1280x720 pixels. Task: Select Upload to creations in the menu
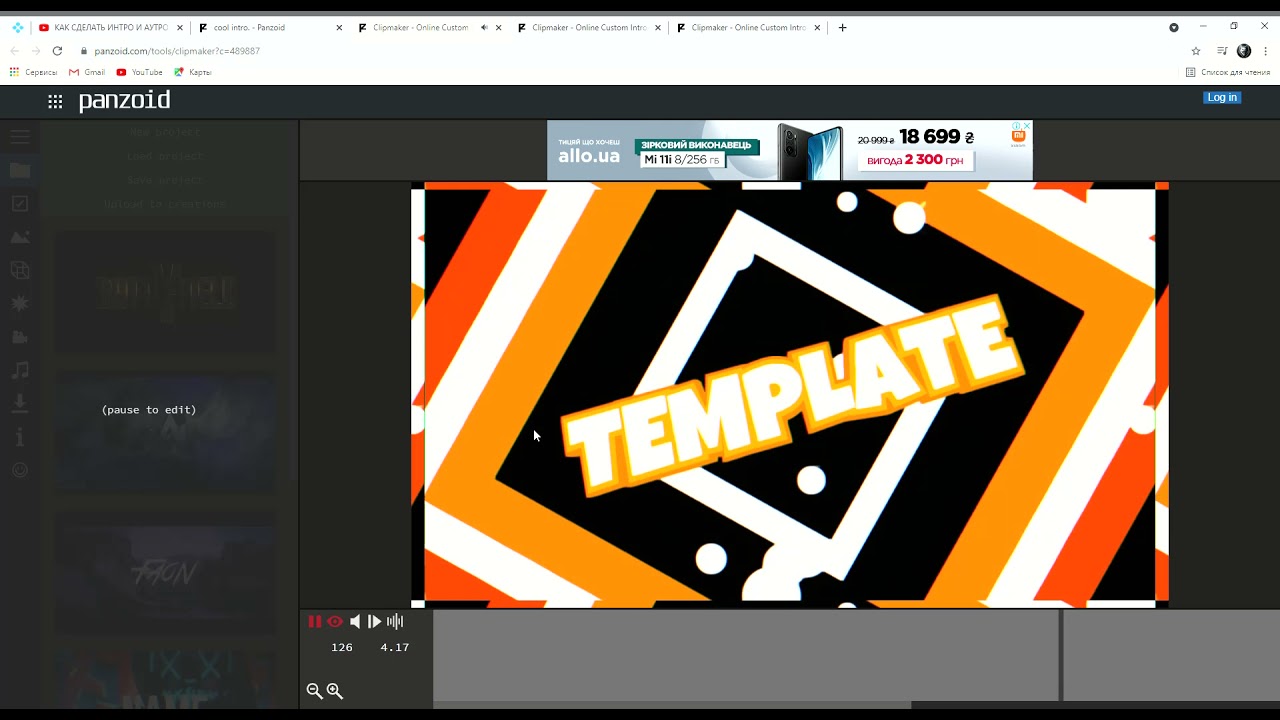click(165, 204)
